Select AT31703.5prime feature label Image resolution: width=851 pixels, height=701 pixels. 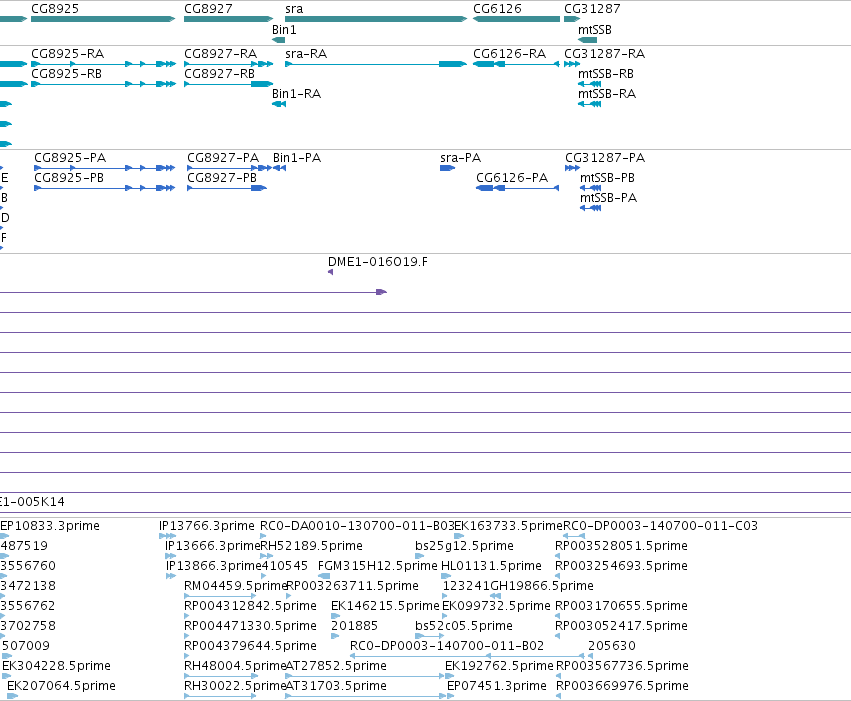(336, 686)
